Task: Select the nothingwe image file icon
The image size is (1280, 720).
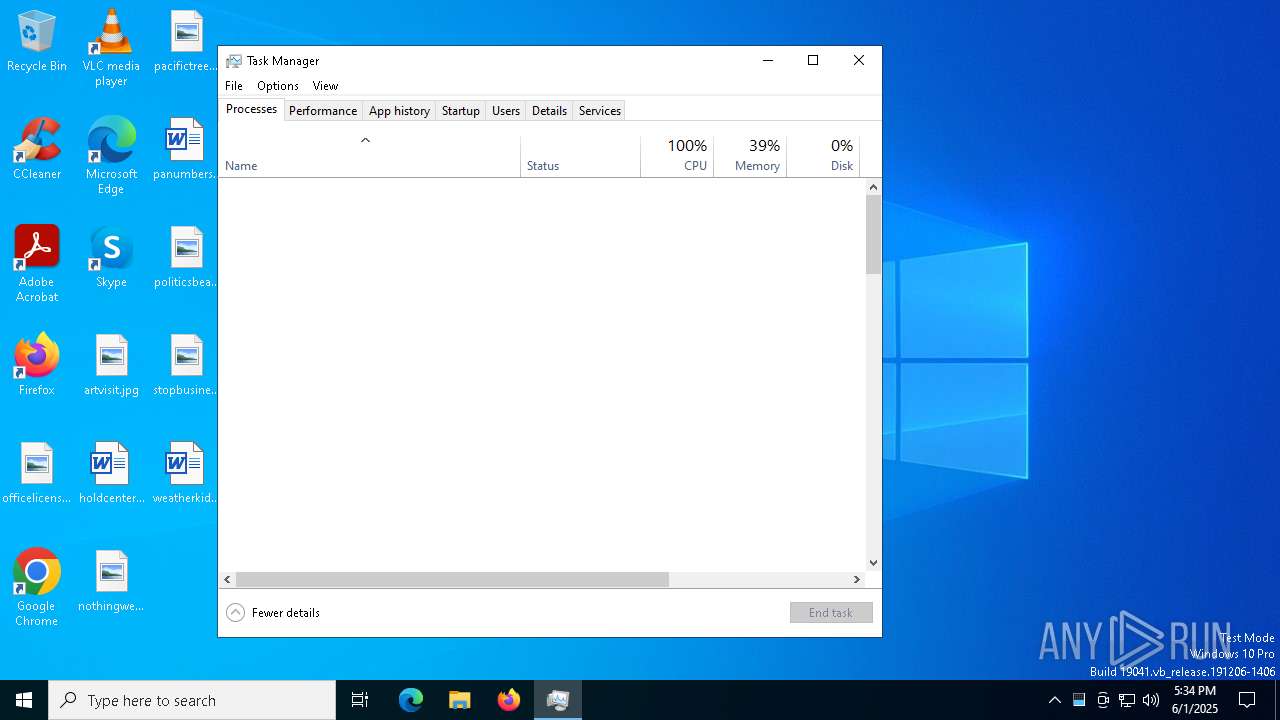Action: pyautogui.click(x=111, y=582)
